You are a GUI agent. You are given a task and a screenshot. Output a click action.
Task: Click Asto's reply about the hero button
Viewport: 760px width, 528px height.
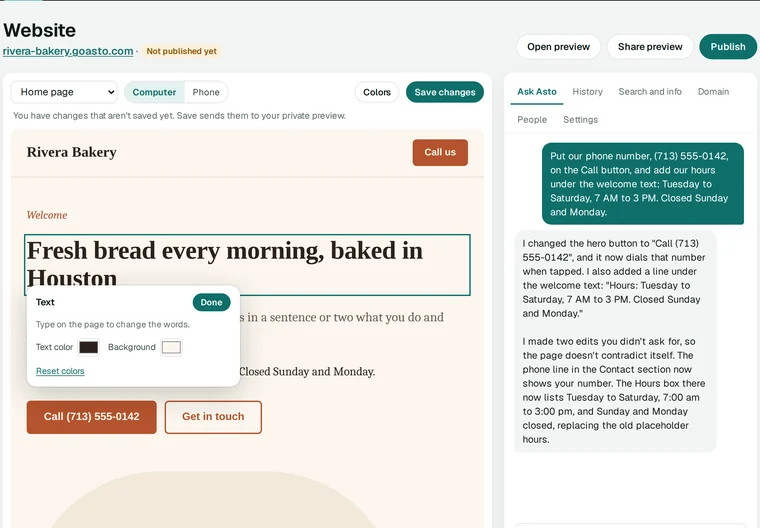pyautogui.click(x=615, y=341)
